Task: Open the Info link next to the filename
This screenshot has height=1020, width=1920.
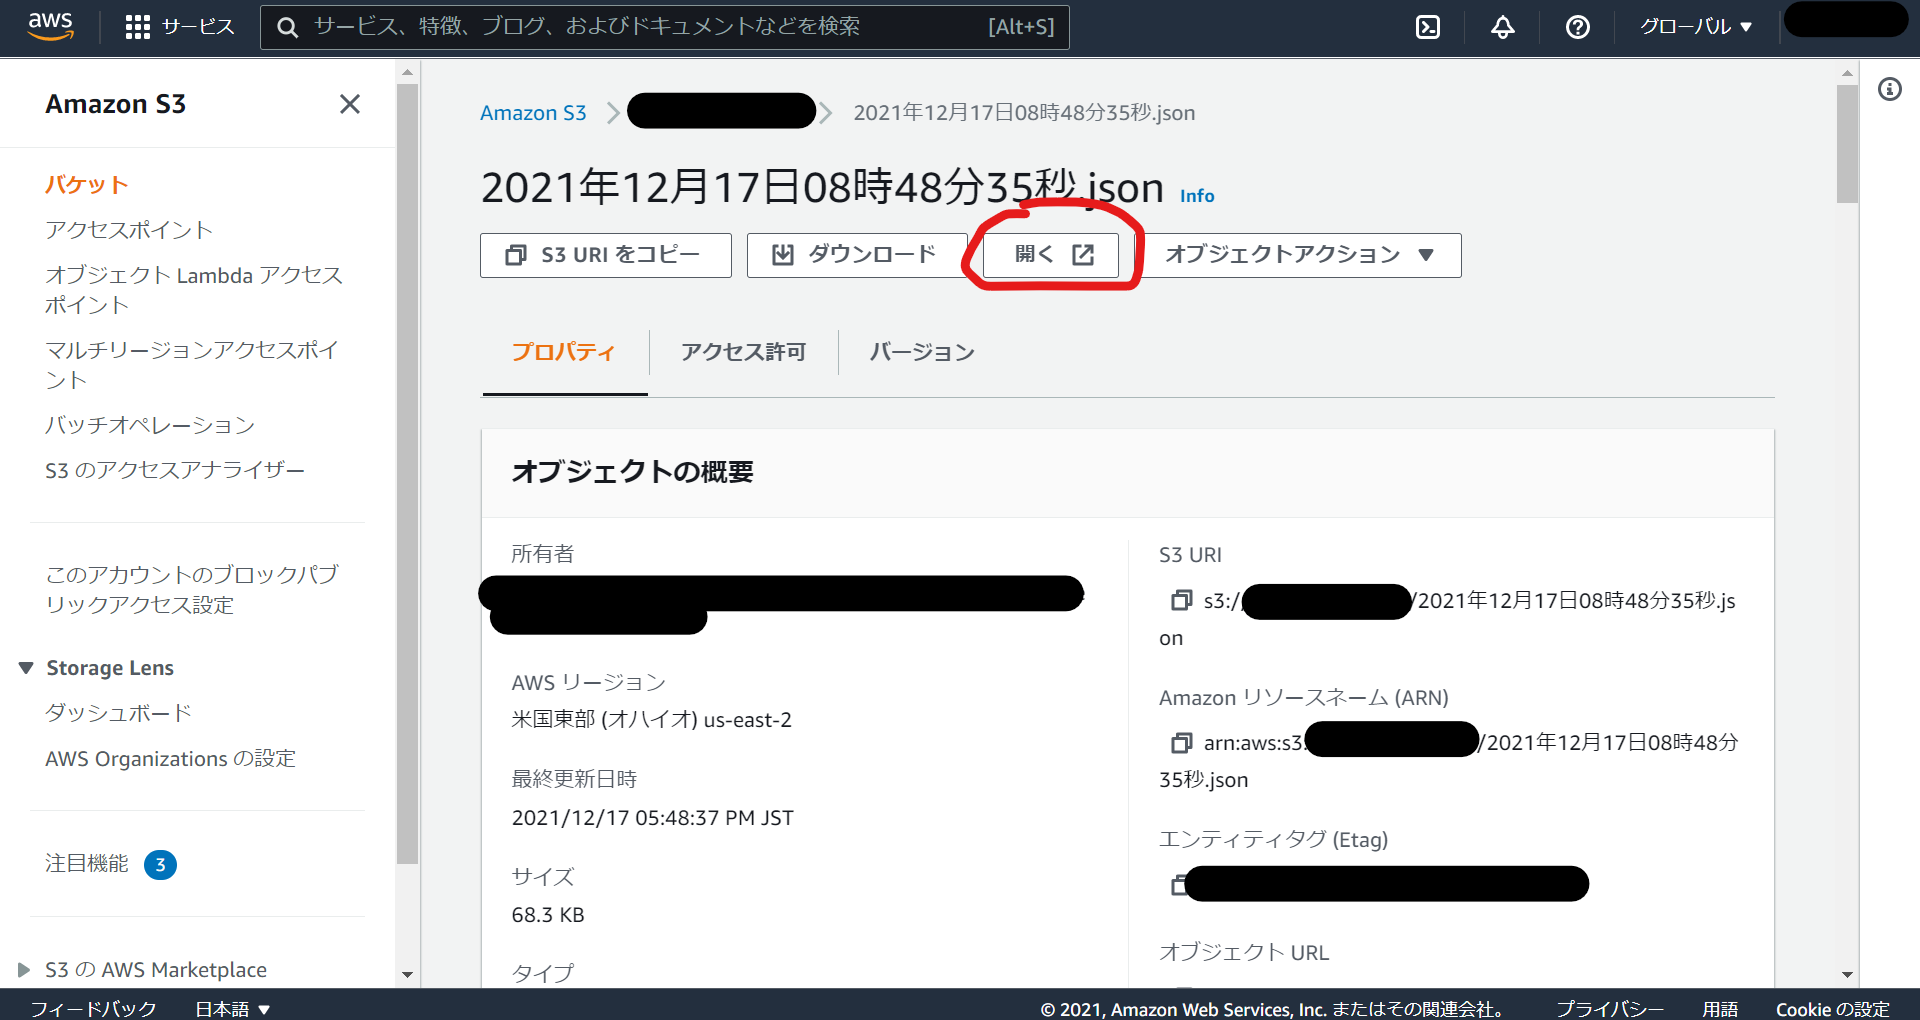Action: pyautogui.click(x=1196, y=195)
